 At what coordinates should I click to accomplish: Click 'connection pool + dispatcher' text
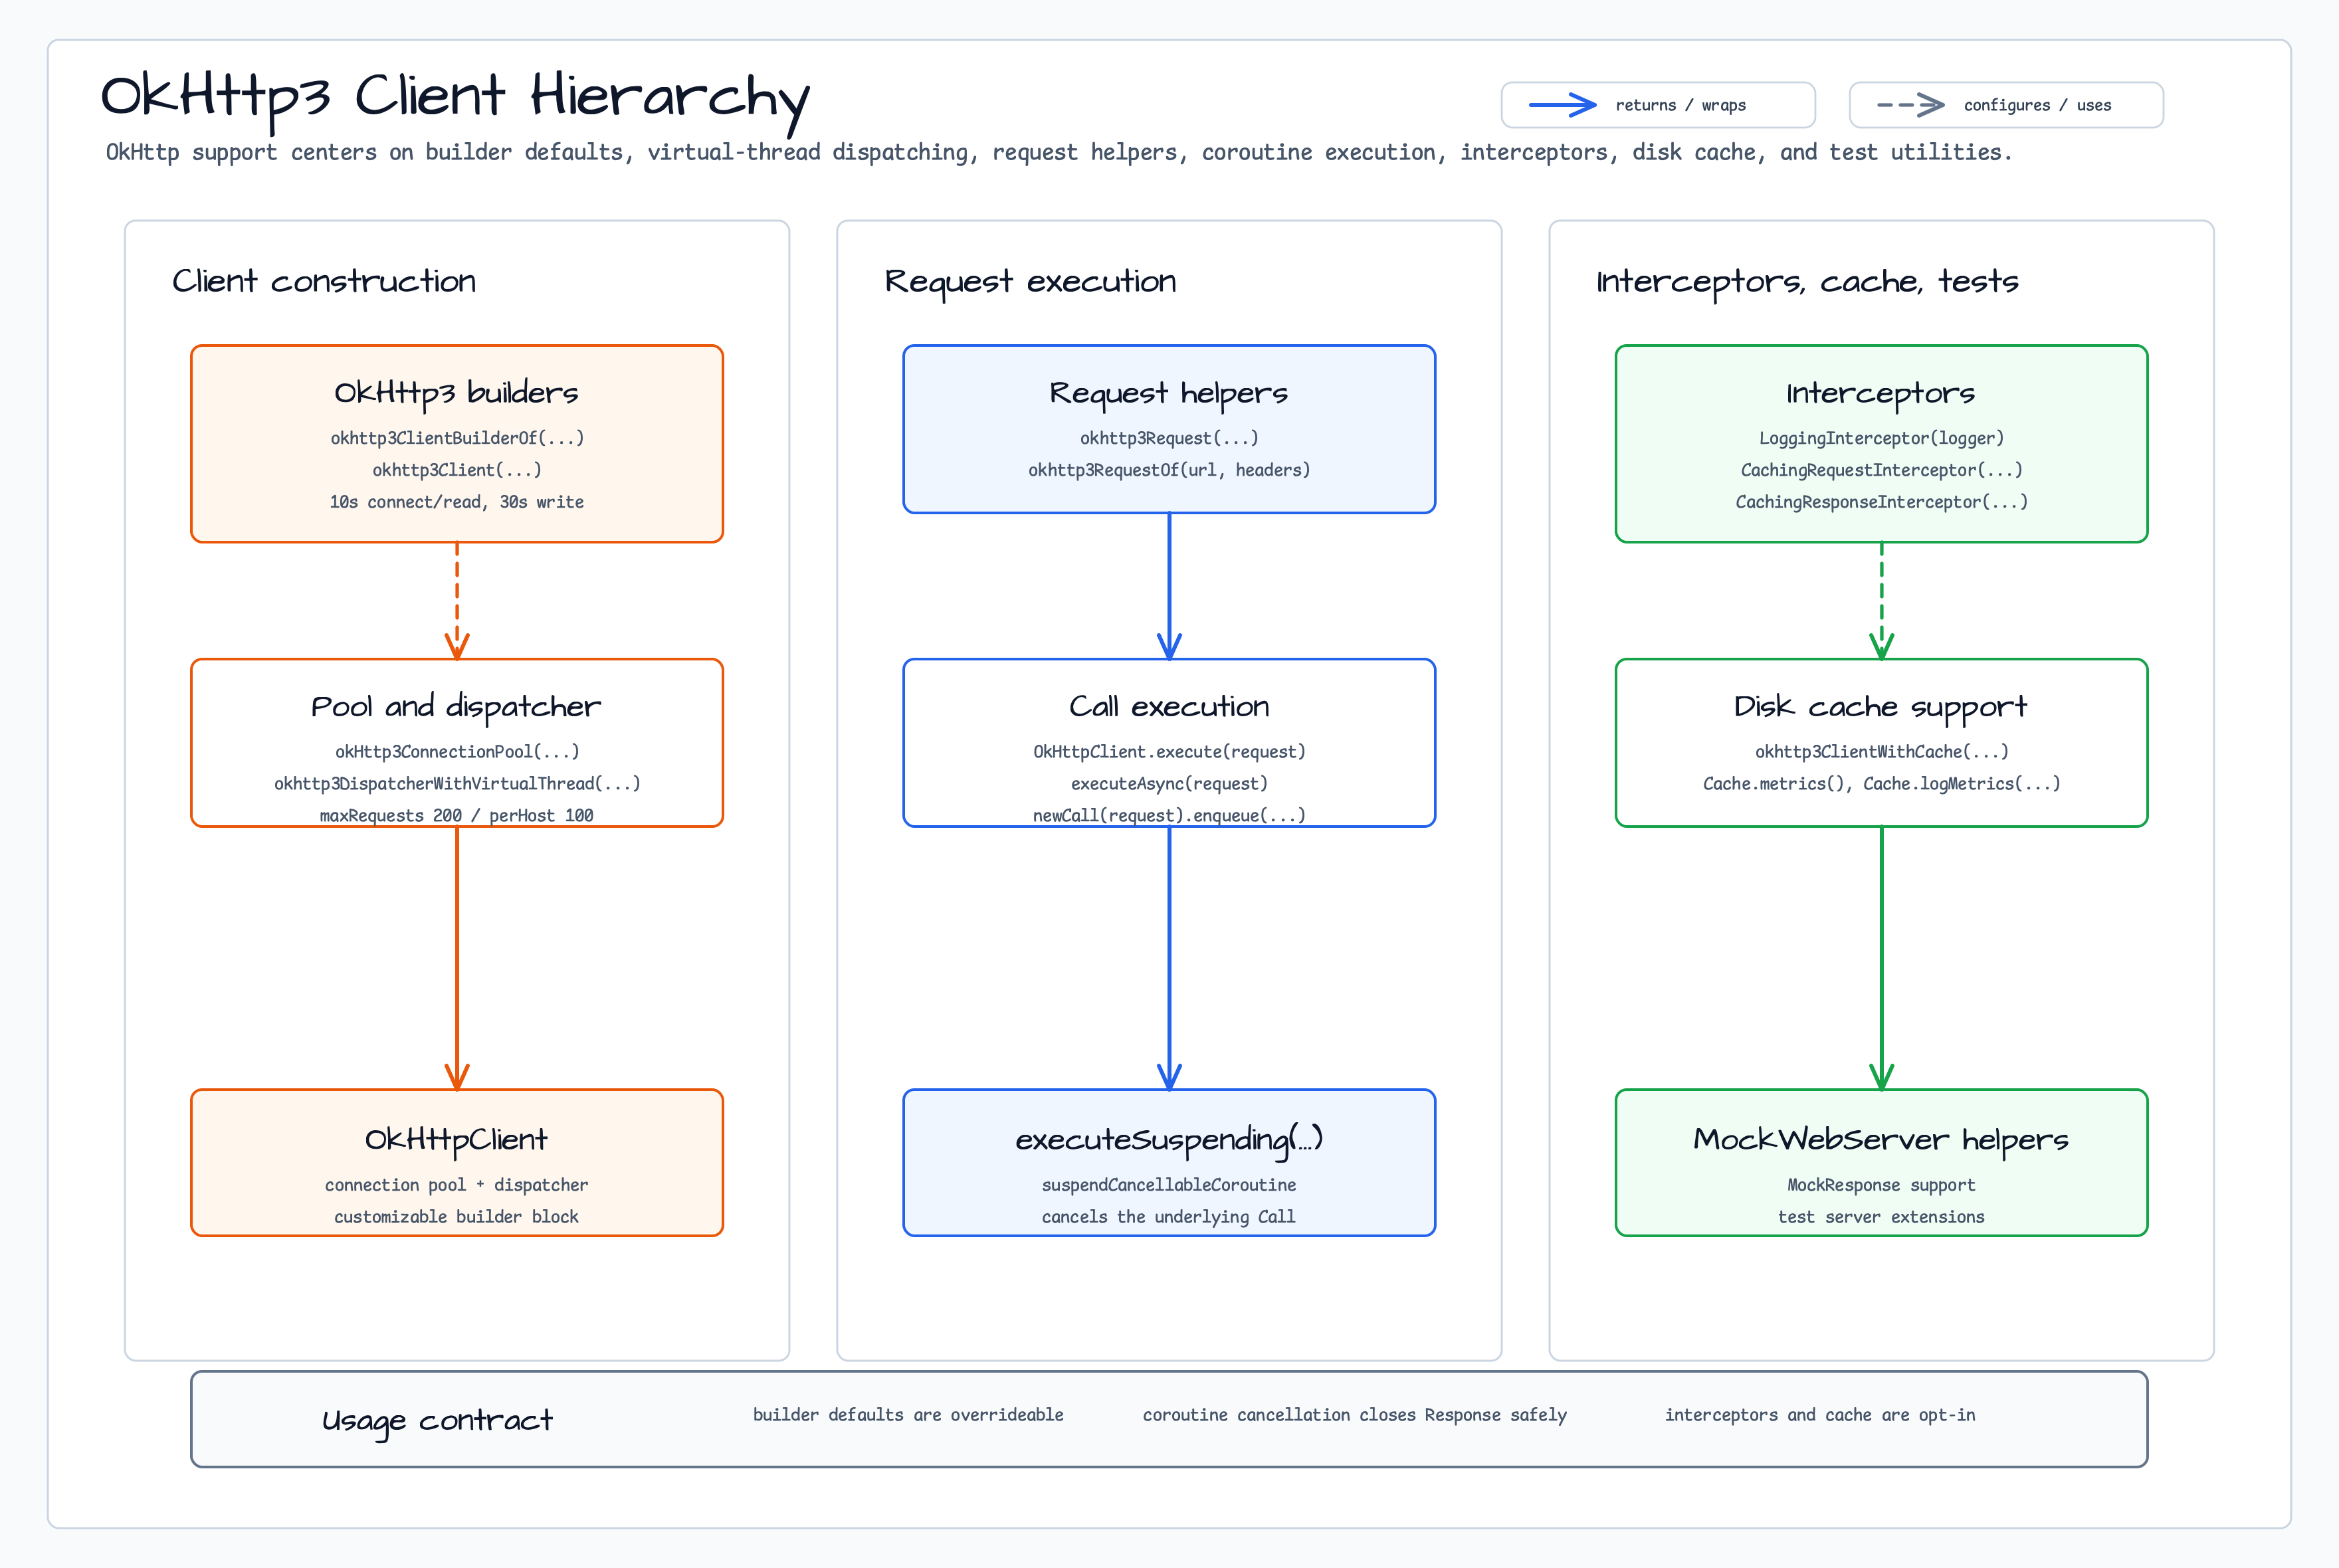click(457, 1185)
